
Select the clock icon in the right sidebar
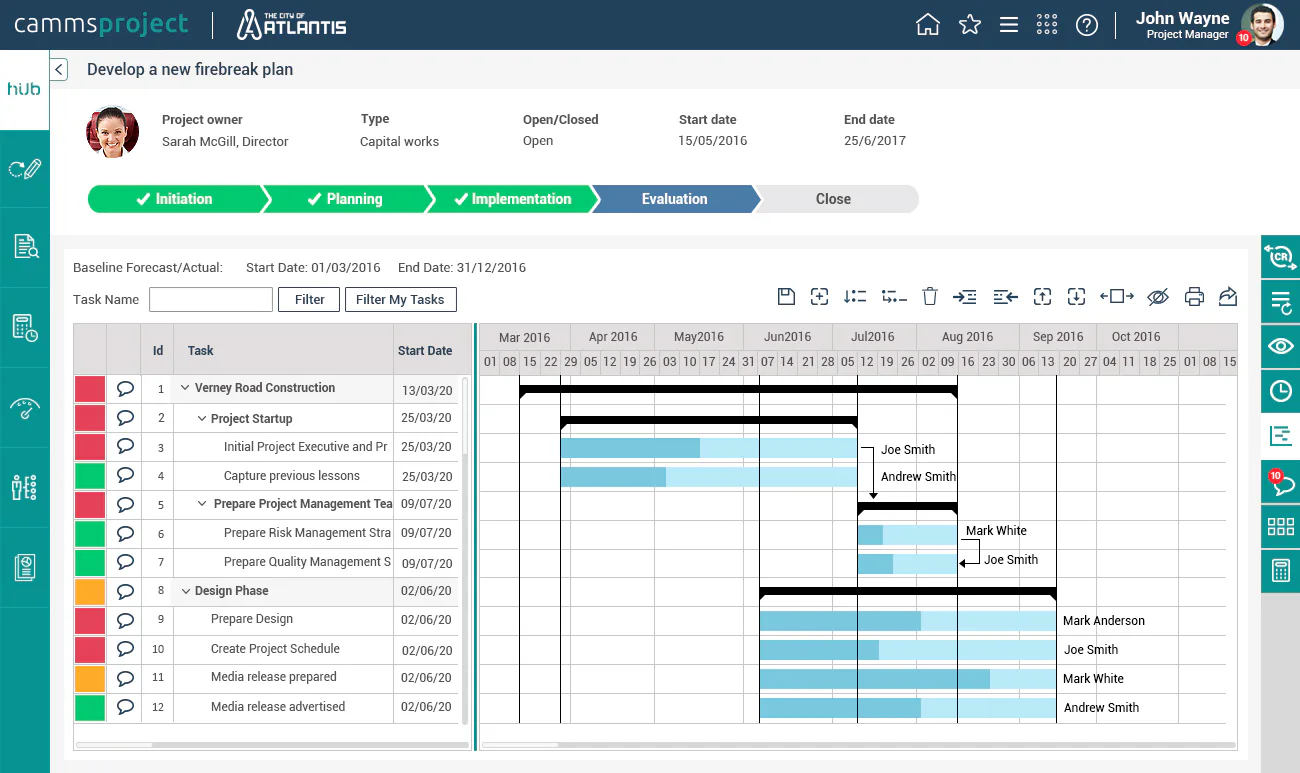point(1280,391)
